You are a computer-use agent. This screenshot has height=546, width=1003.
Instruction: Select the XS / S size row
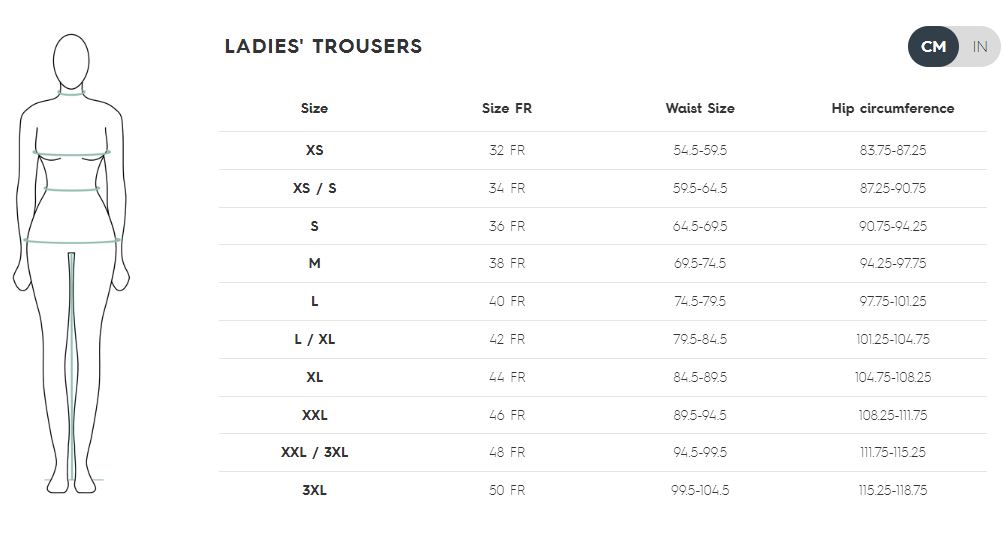pyautogui.click(x=603, y=189)
